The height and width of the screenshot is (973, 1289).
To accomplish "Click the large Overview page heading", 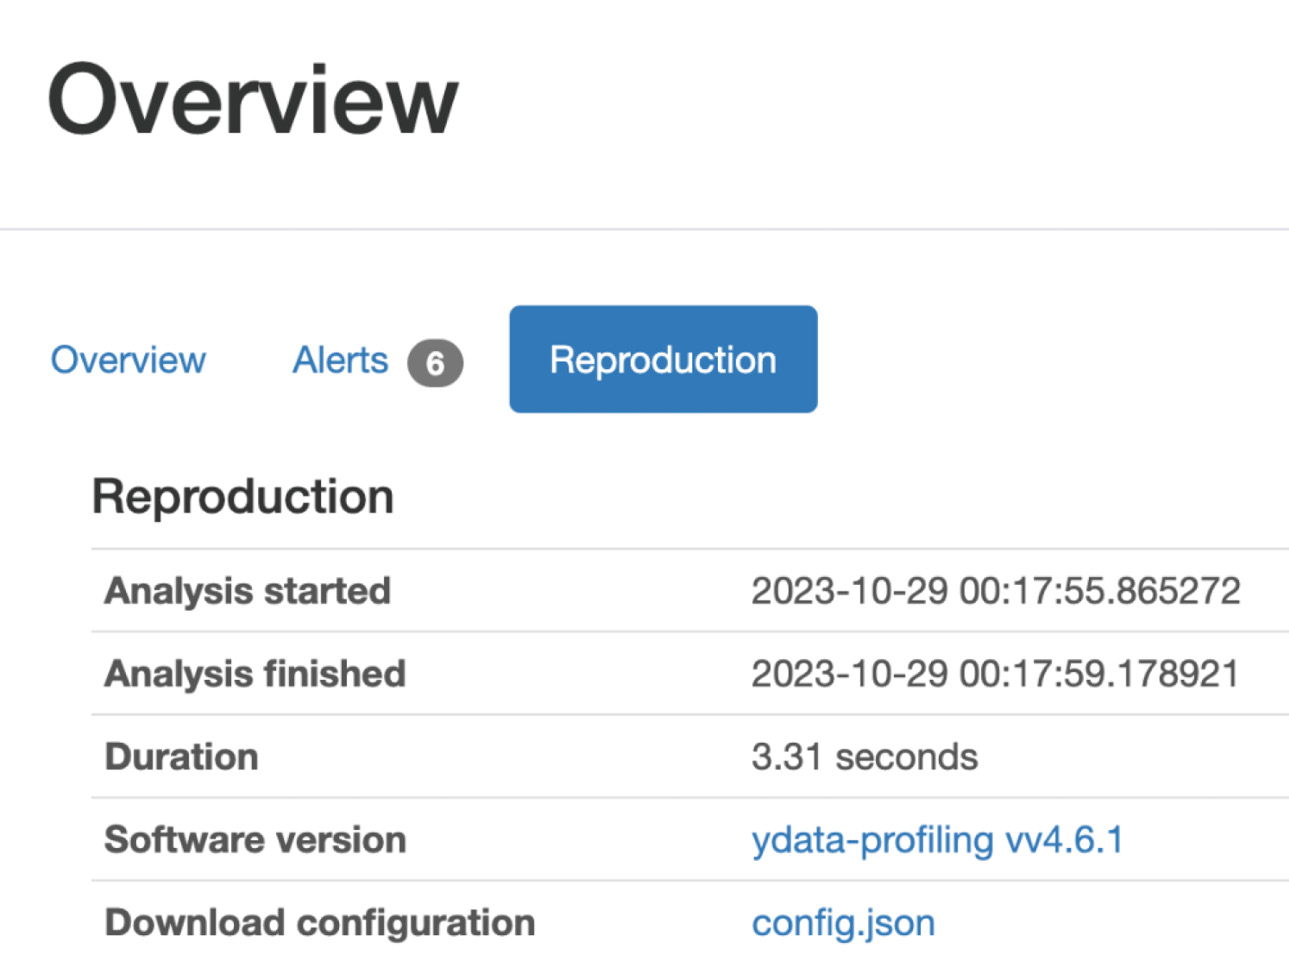I will [252, 99].
